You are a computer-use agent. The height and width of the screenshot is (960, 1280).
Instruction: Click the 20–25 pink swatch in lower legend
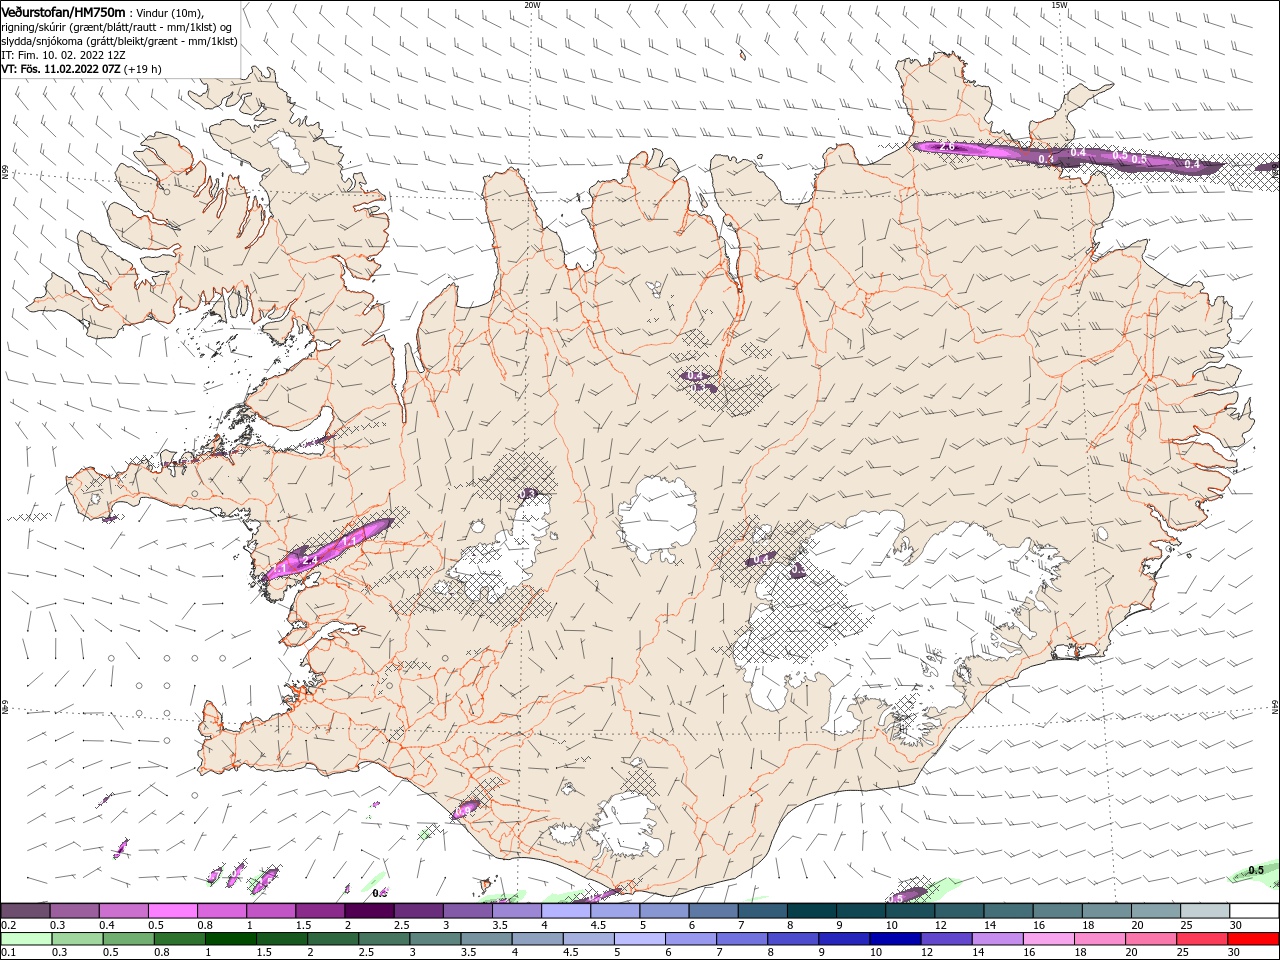pyautogui.click(x=1150, y=939)
